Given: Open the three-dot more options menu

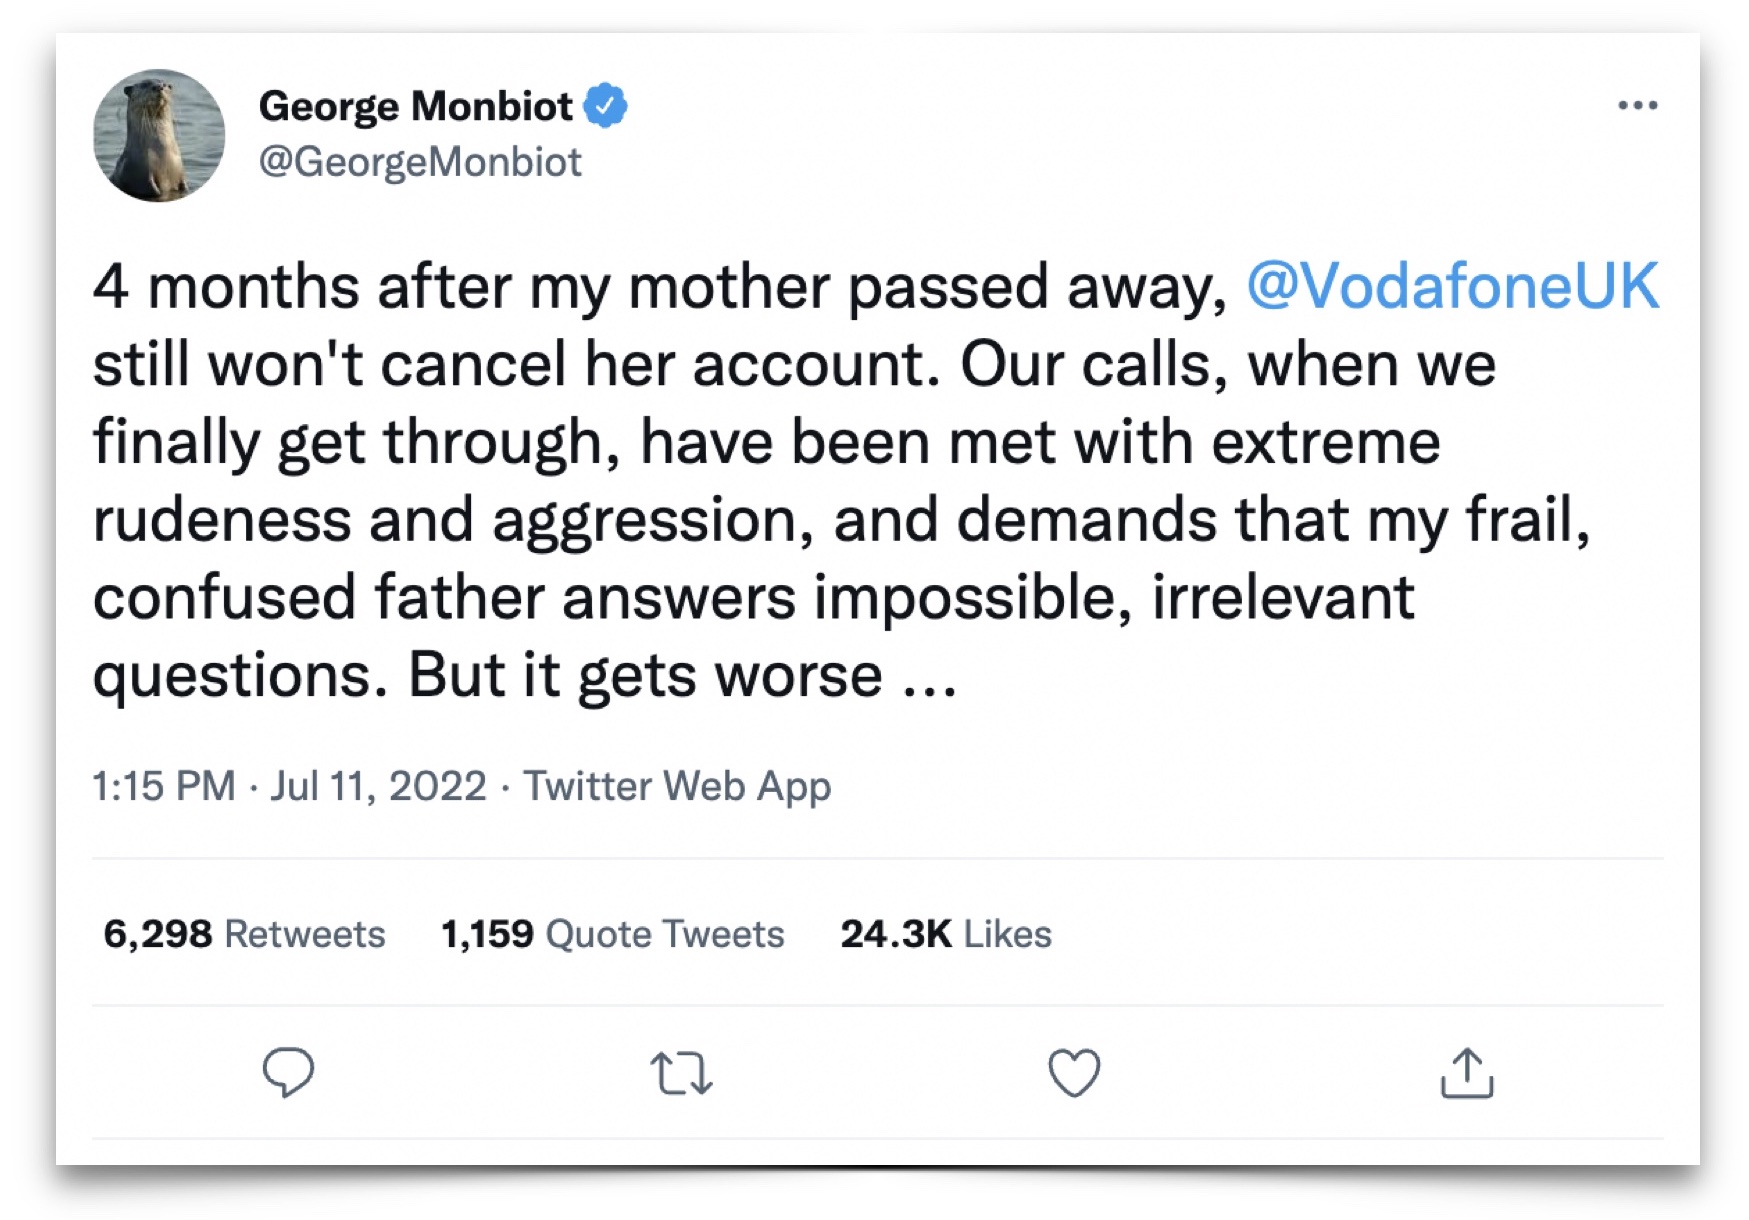Looking at the screenshot, I should (x=1637, y=105).
